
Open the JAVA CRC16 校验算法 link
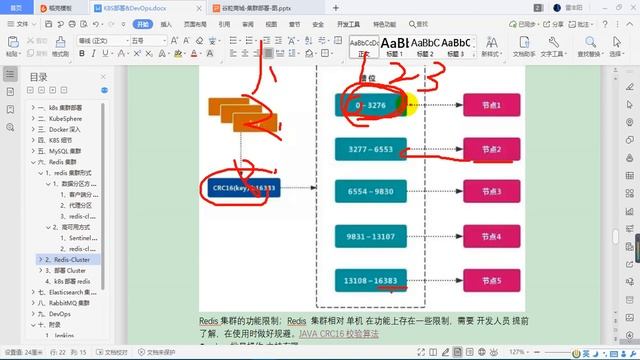339,334
